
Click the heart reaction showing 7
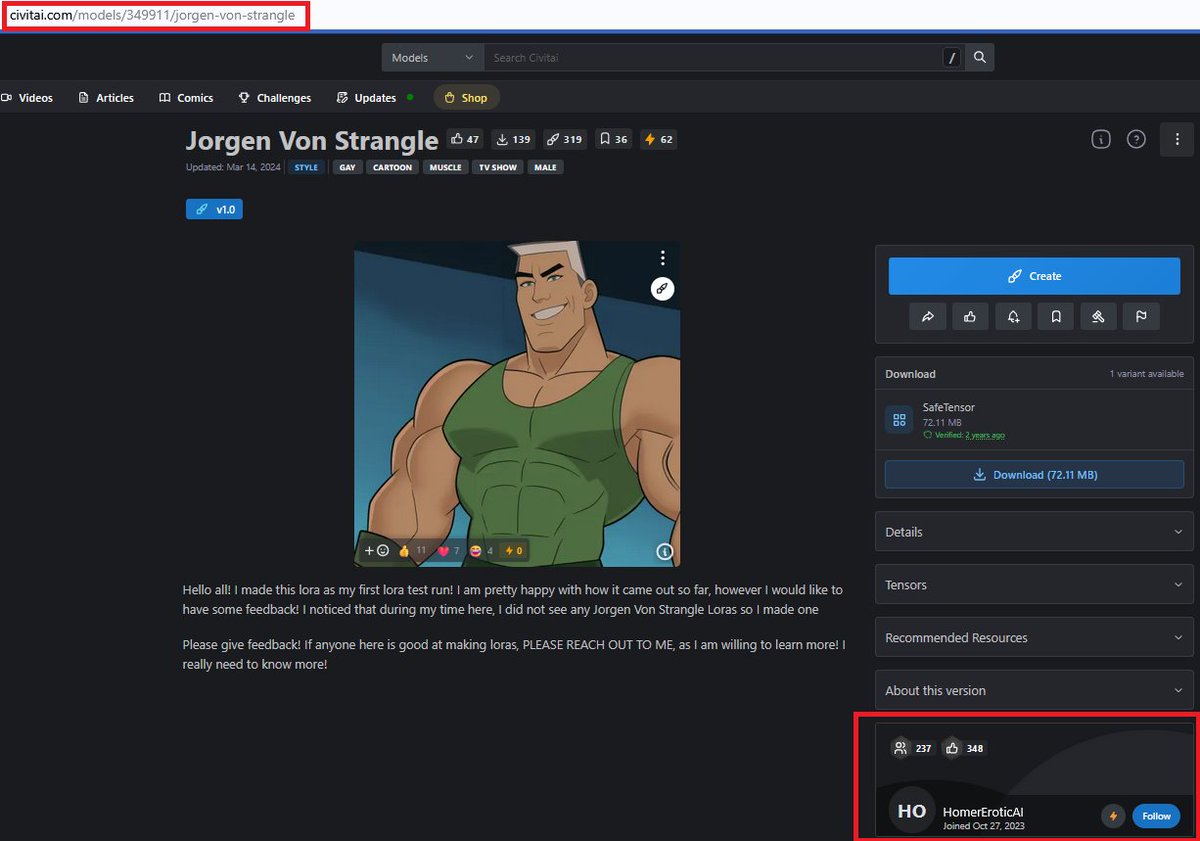point(449,551)
